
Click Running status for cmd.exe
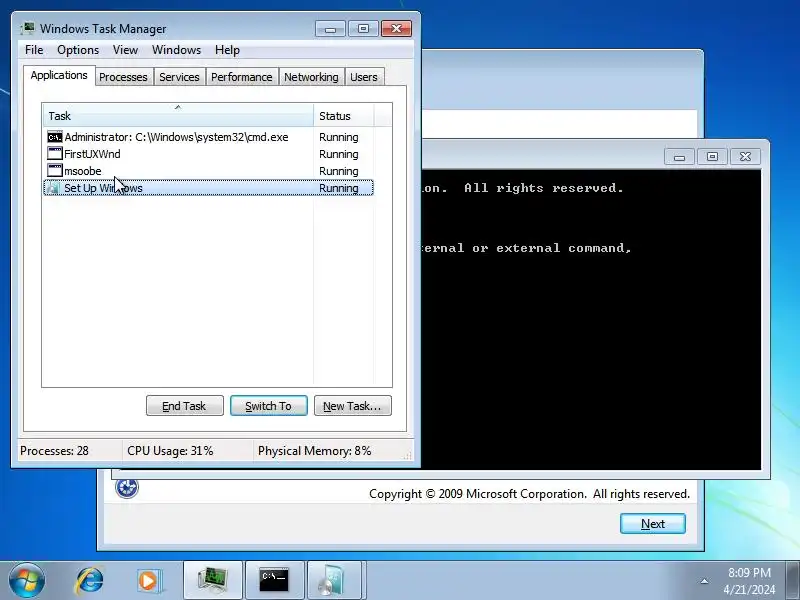[x=339, y=137]
